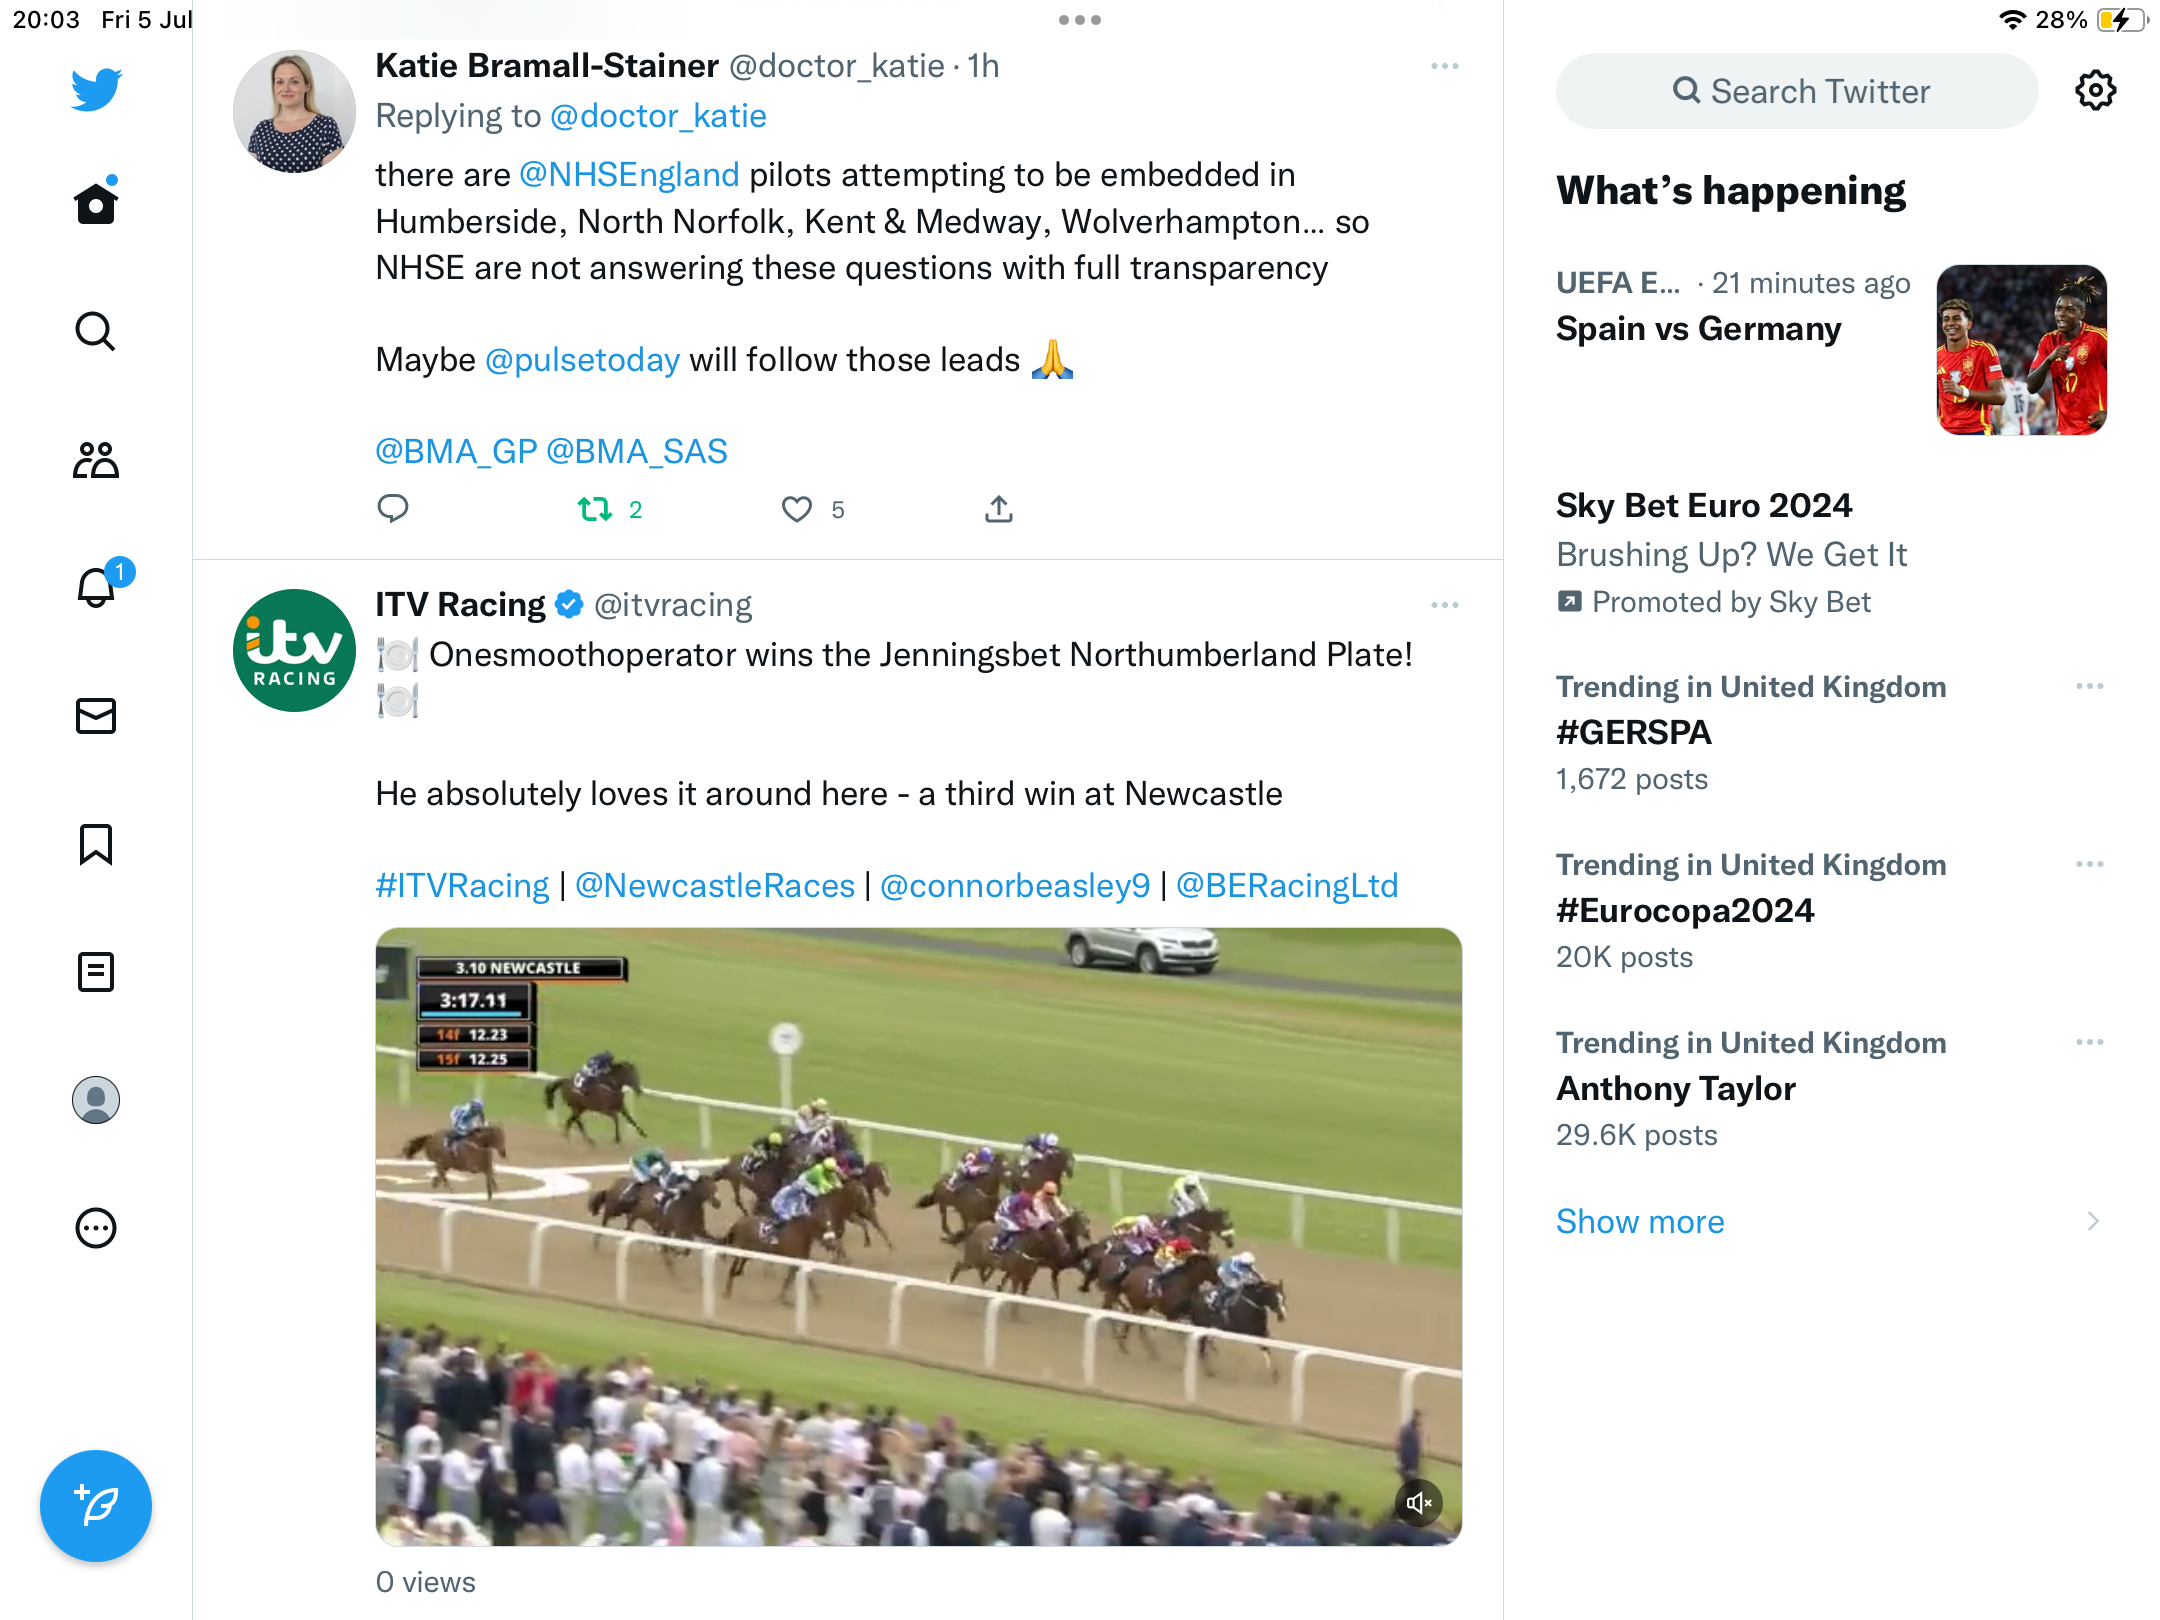This screenshot has width=2160, height=1620.
Task: Open Notifications bell icon
Action: pos(96,587)
